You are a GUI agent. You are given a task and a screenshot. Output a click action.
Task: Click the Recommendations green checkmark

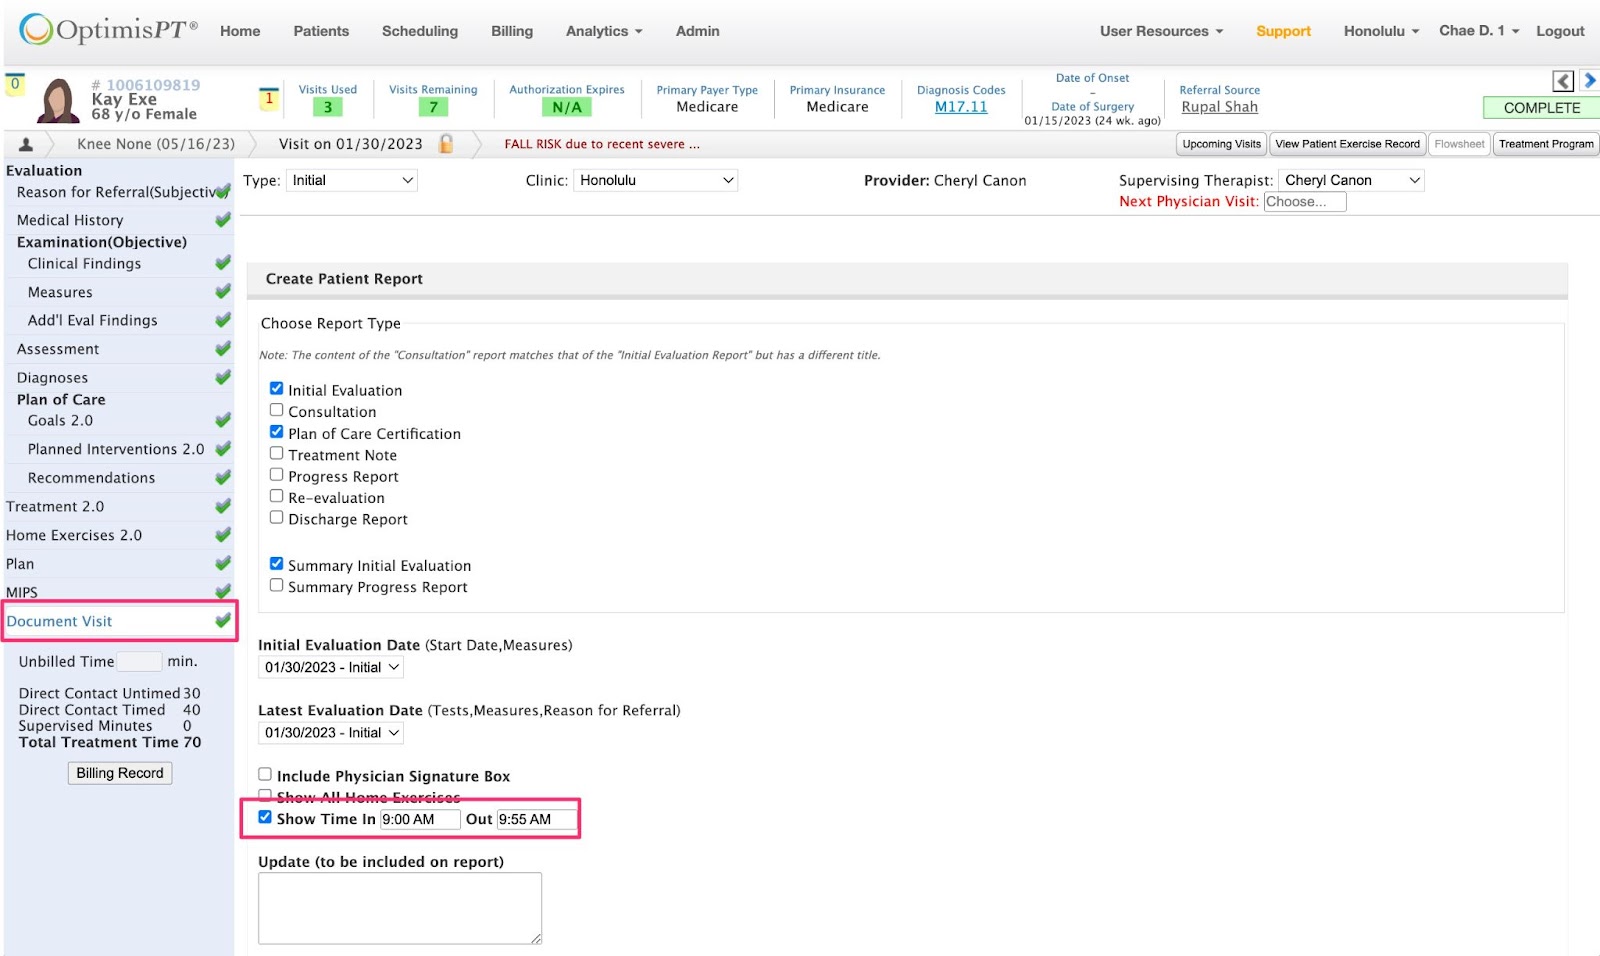pyautogui.click(x=223, y=478)
